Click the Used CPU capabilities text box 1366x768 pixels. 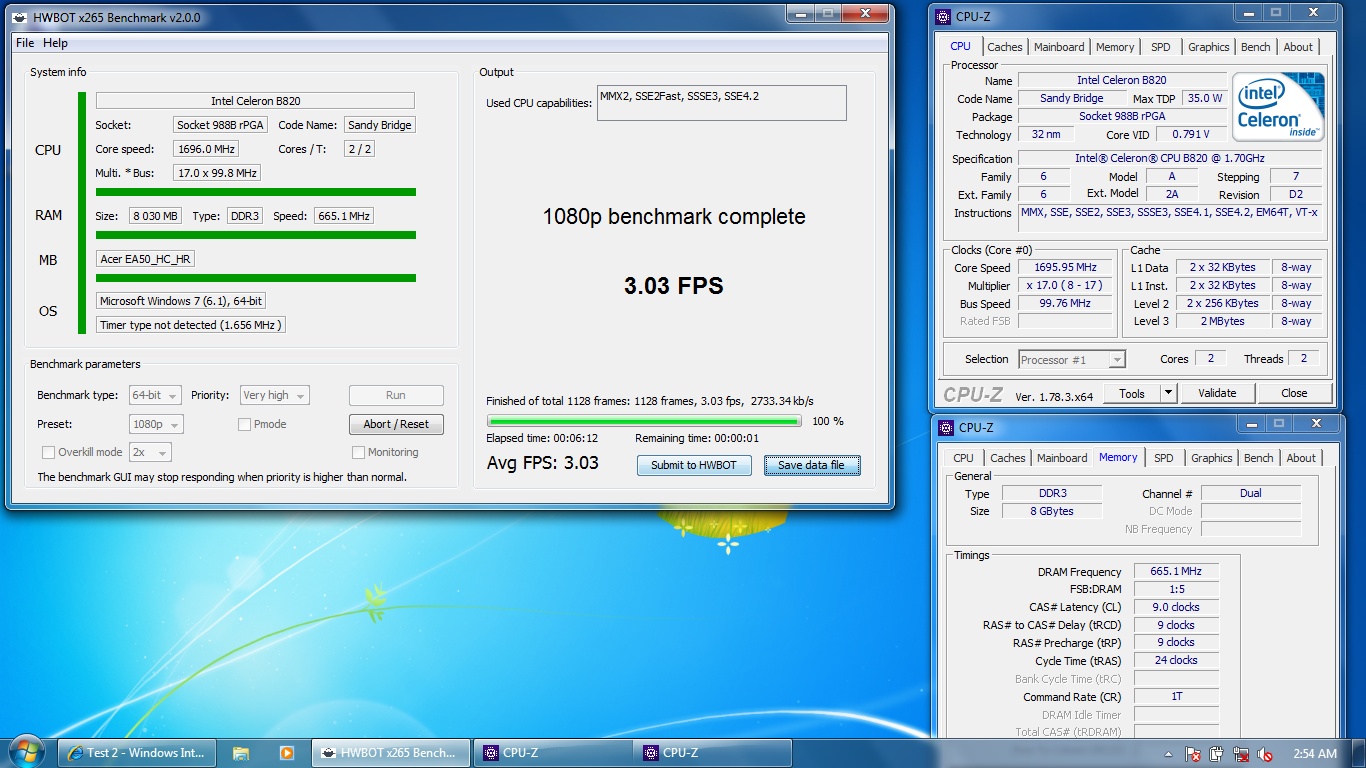point(722,103)
